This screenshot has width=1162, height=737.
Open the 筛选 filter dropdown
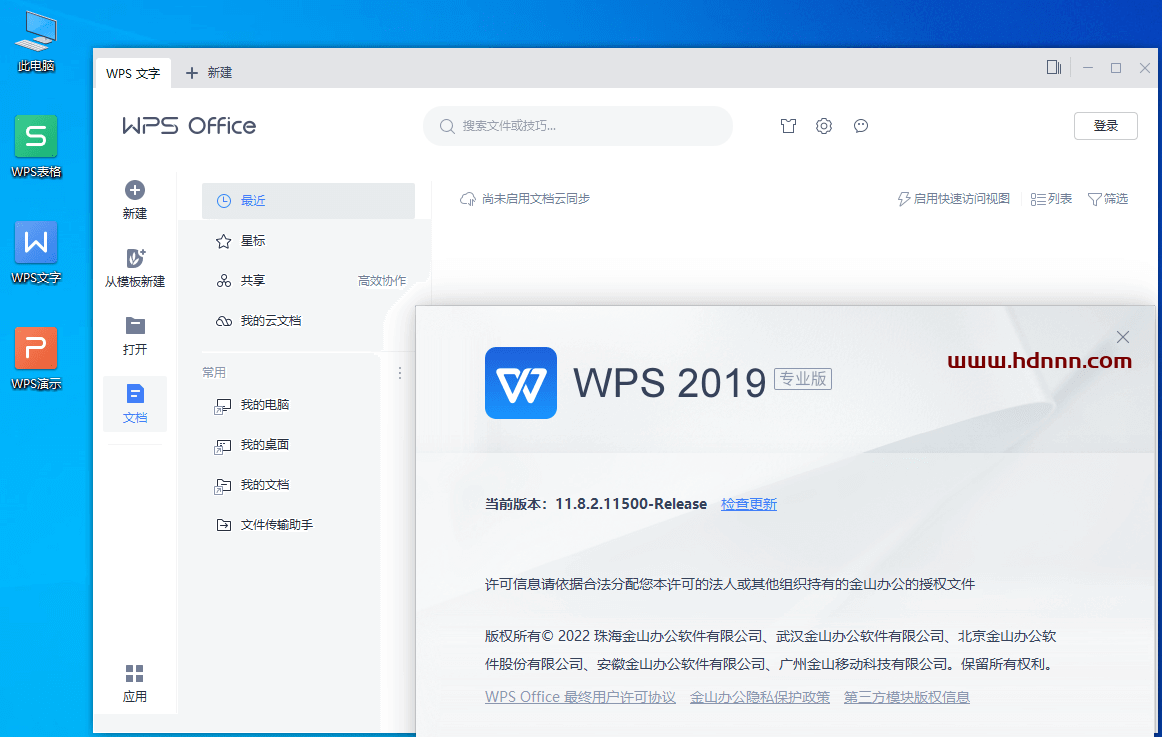point(1108,199)
